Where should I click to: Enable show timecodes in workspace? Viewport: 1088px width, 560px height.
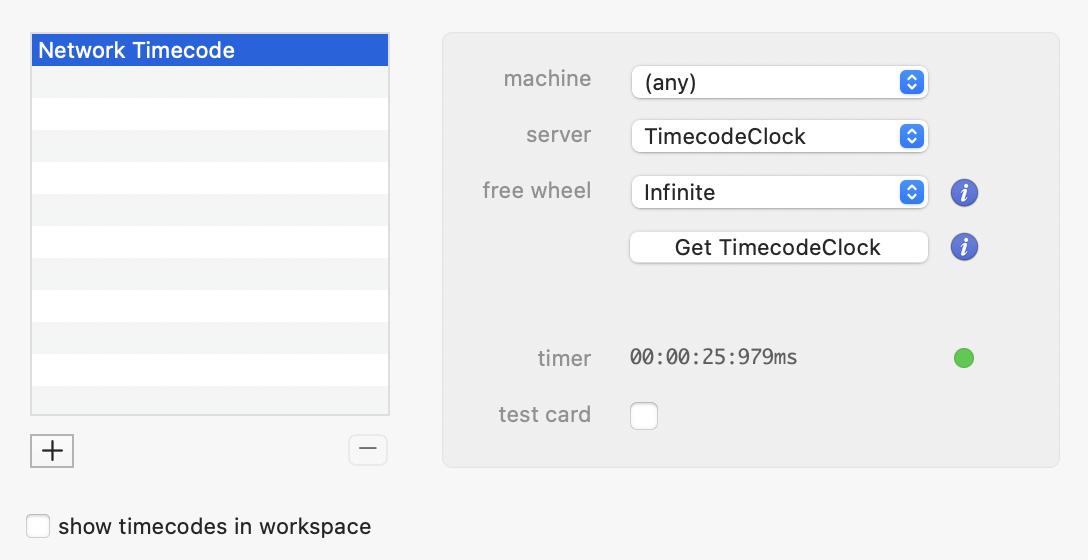[x=38, y=526]
